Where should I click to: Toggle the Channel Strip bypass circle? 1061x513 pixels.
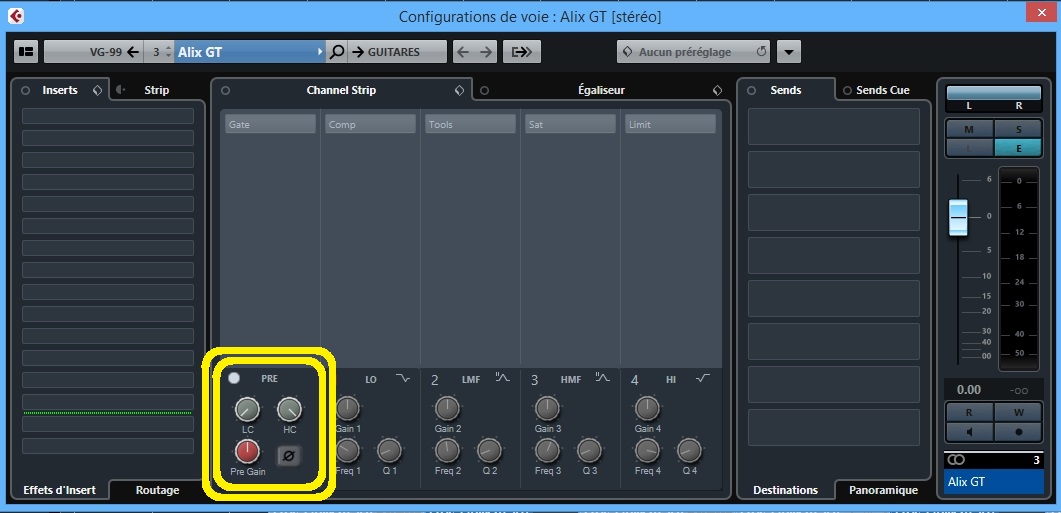point(225,90)
